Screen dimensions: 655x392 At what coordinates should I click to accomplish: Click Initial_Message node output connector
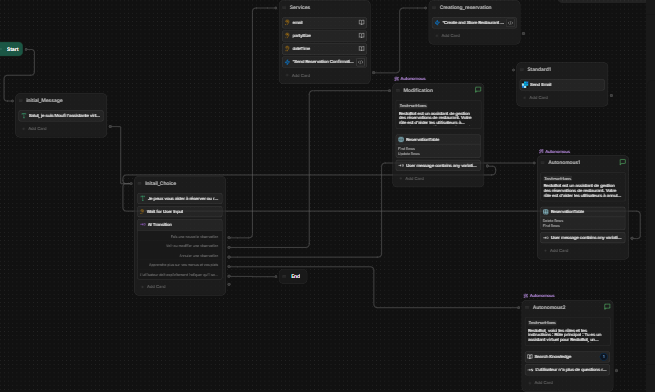(x=110, y=126)
